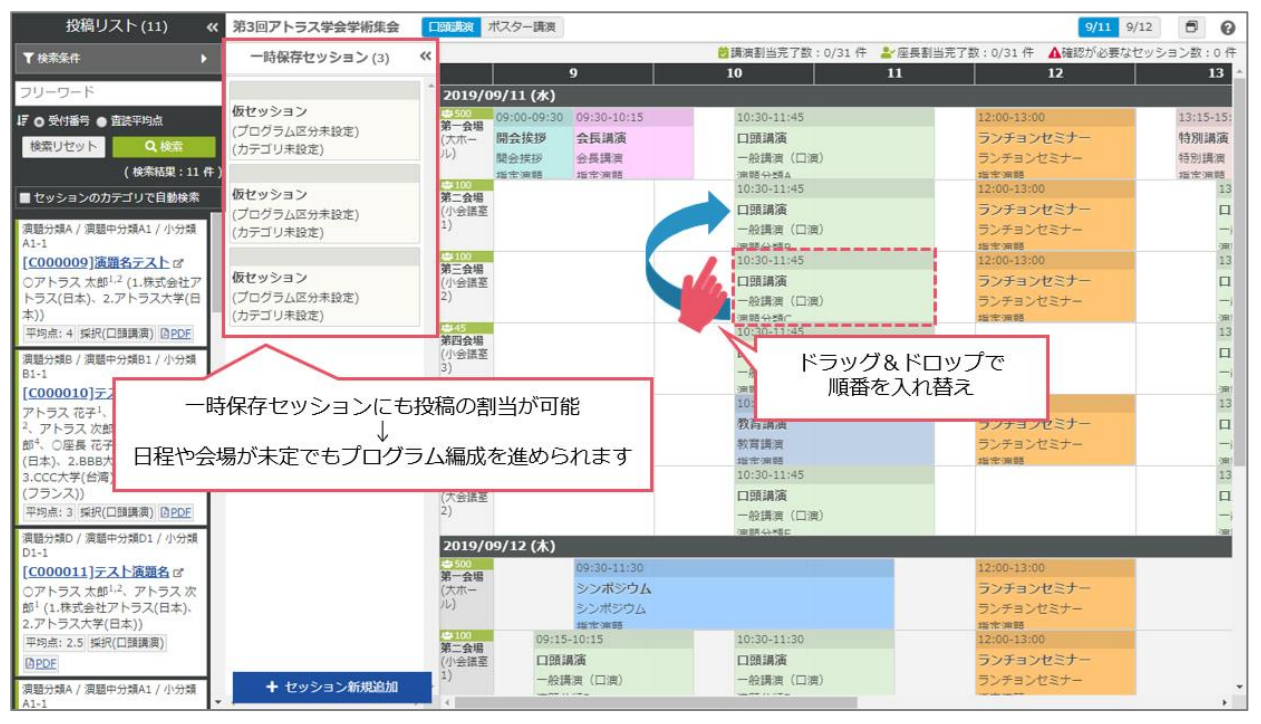Select the 査読平均点 sort radio button

tap(102, 122)
